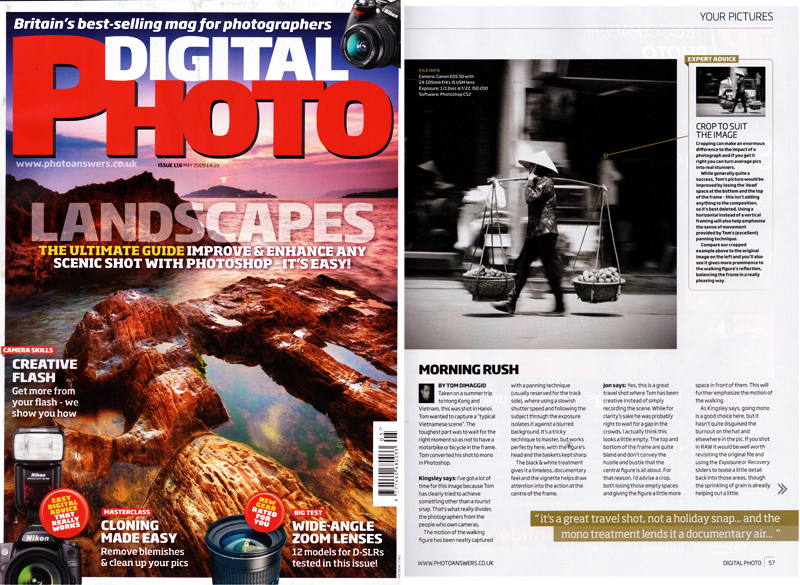Screen dimensions: 800x585
Task: Click the author portrait beside the byline
Action: [427, 393]
